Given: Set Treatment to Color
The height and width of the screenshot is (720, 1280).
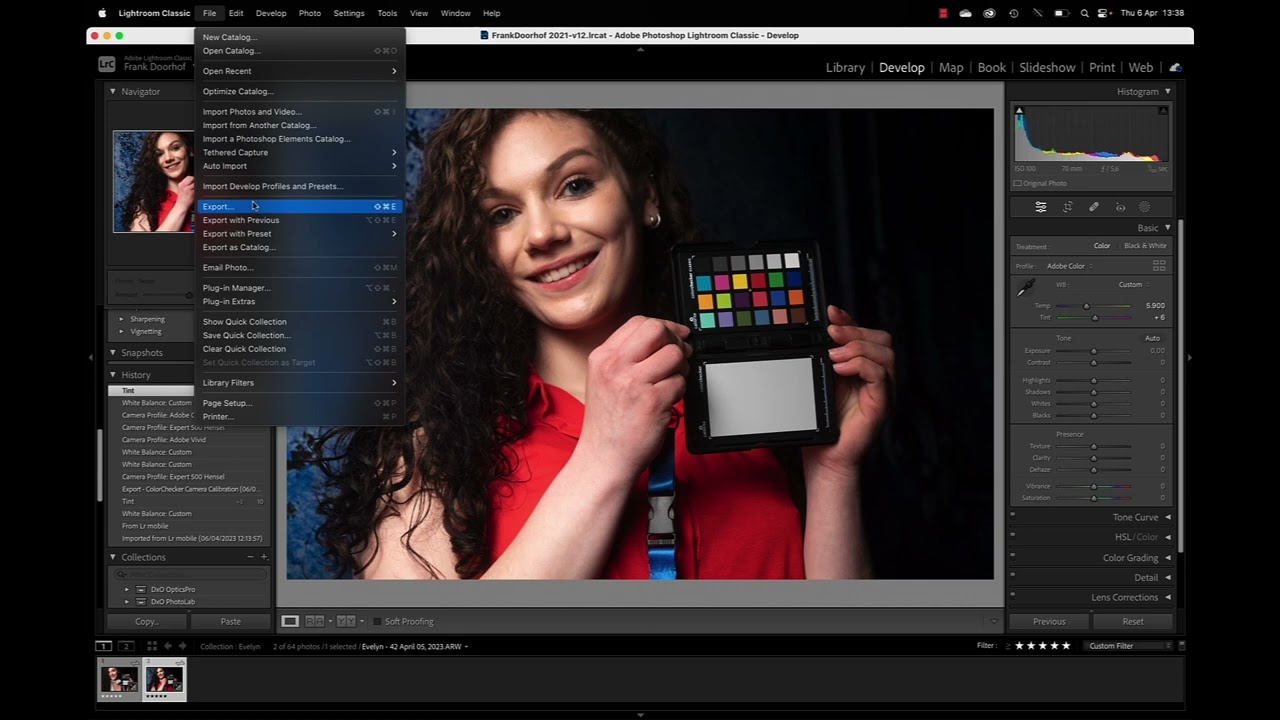Looking at the screenshot, I should 1102,246.
